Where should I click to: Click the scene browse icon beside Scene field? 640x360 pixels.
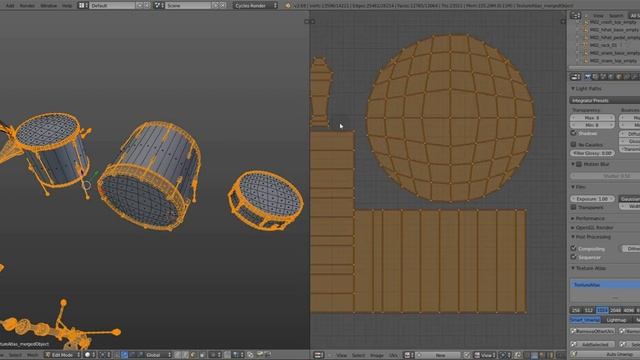[159, 6]
